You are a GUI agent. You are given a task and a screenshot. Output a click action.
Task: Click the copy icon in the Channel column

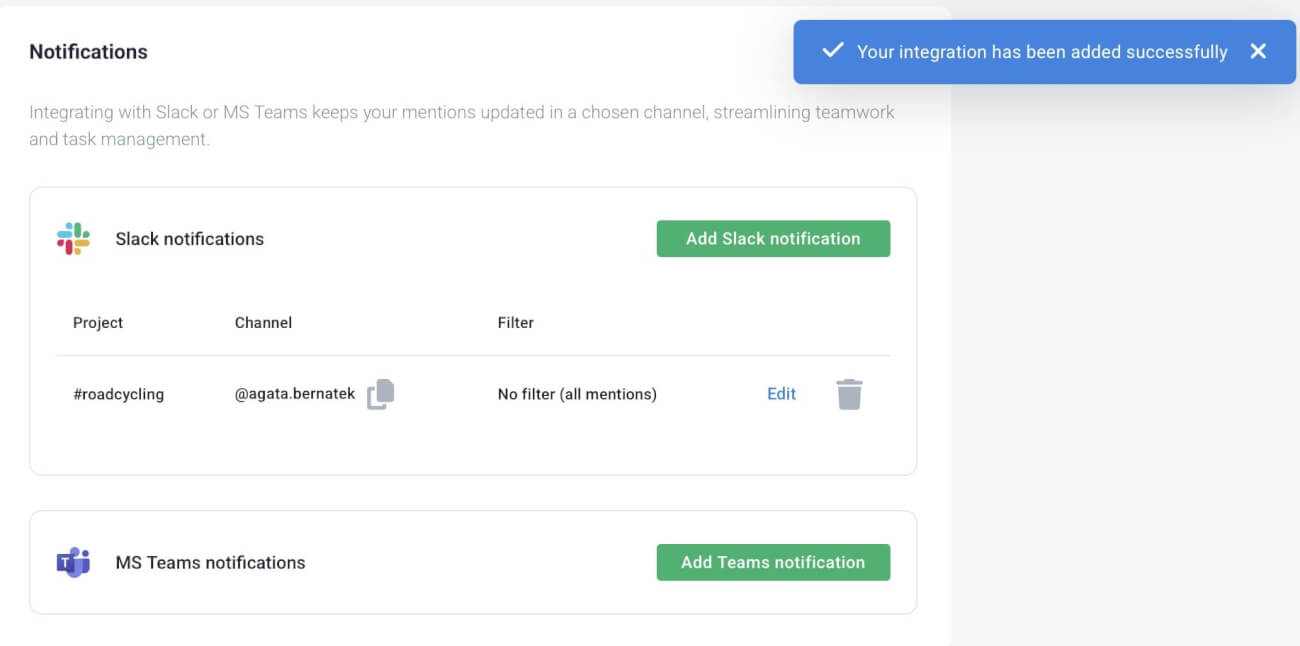(381, 394)
